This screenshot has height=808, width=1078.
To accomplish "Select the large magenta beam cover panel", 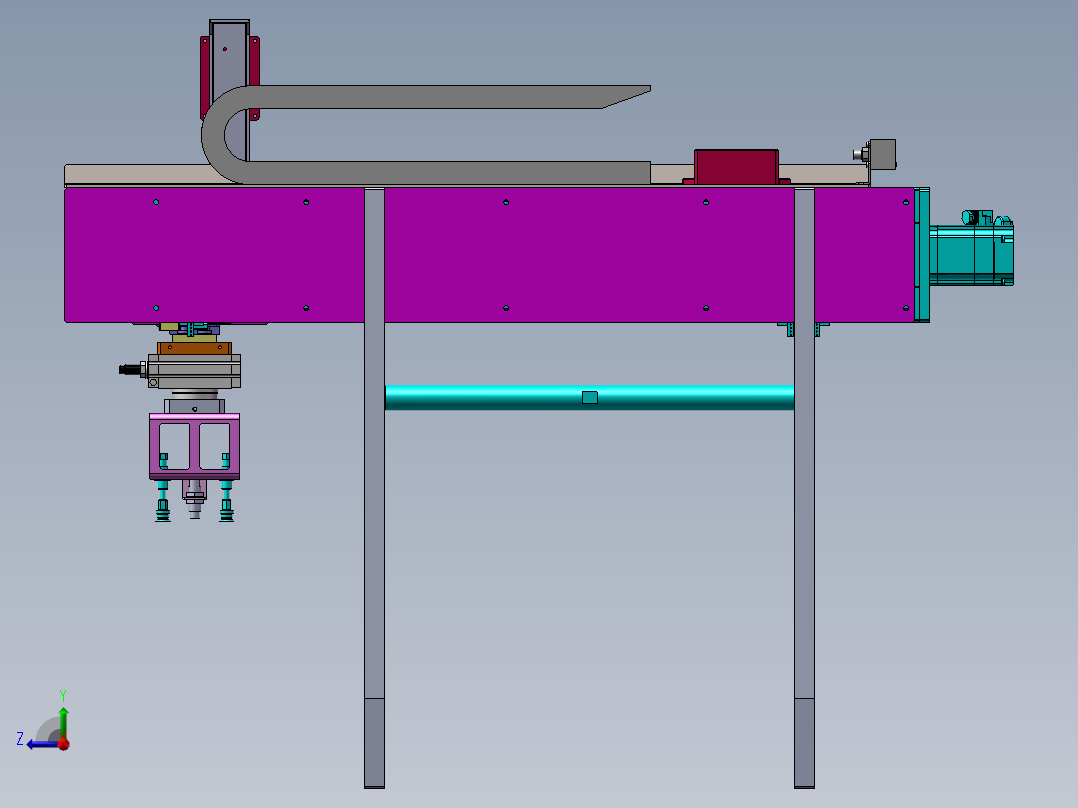I will (489, 255).
